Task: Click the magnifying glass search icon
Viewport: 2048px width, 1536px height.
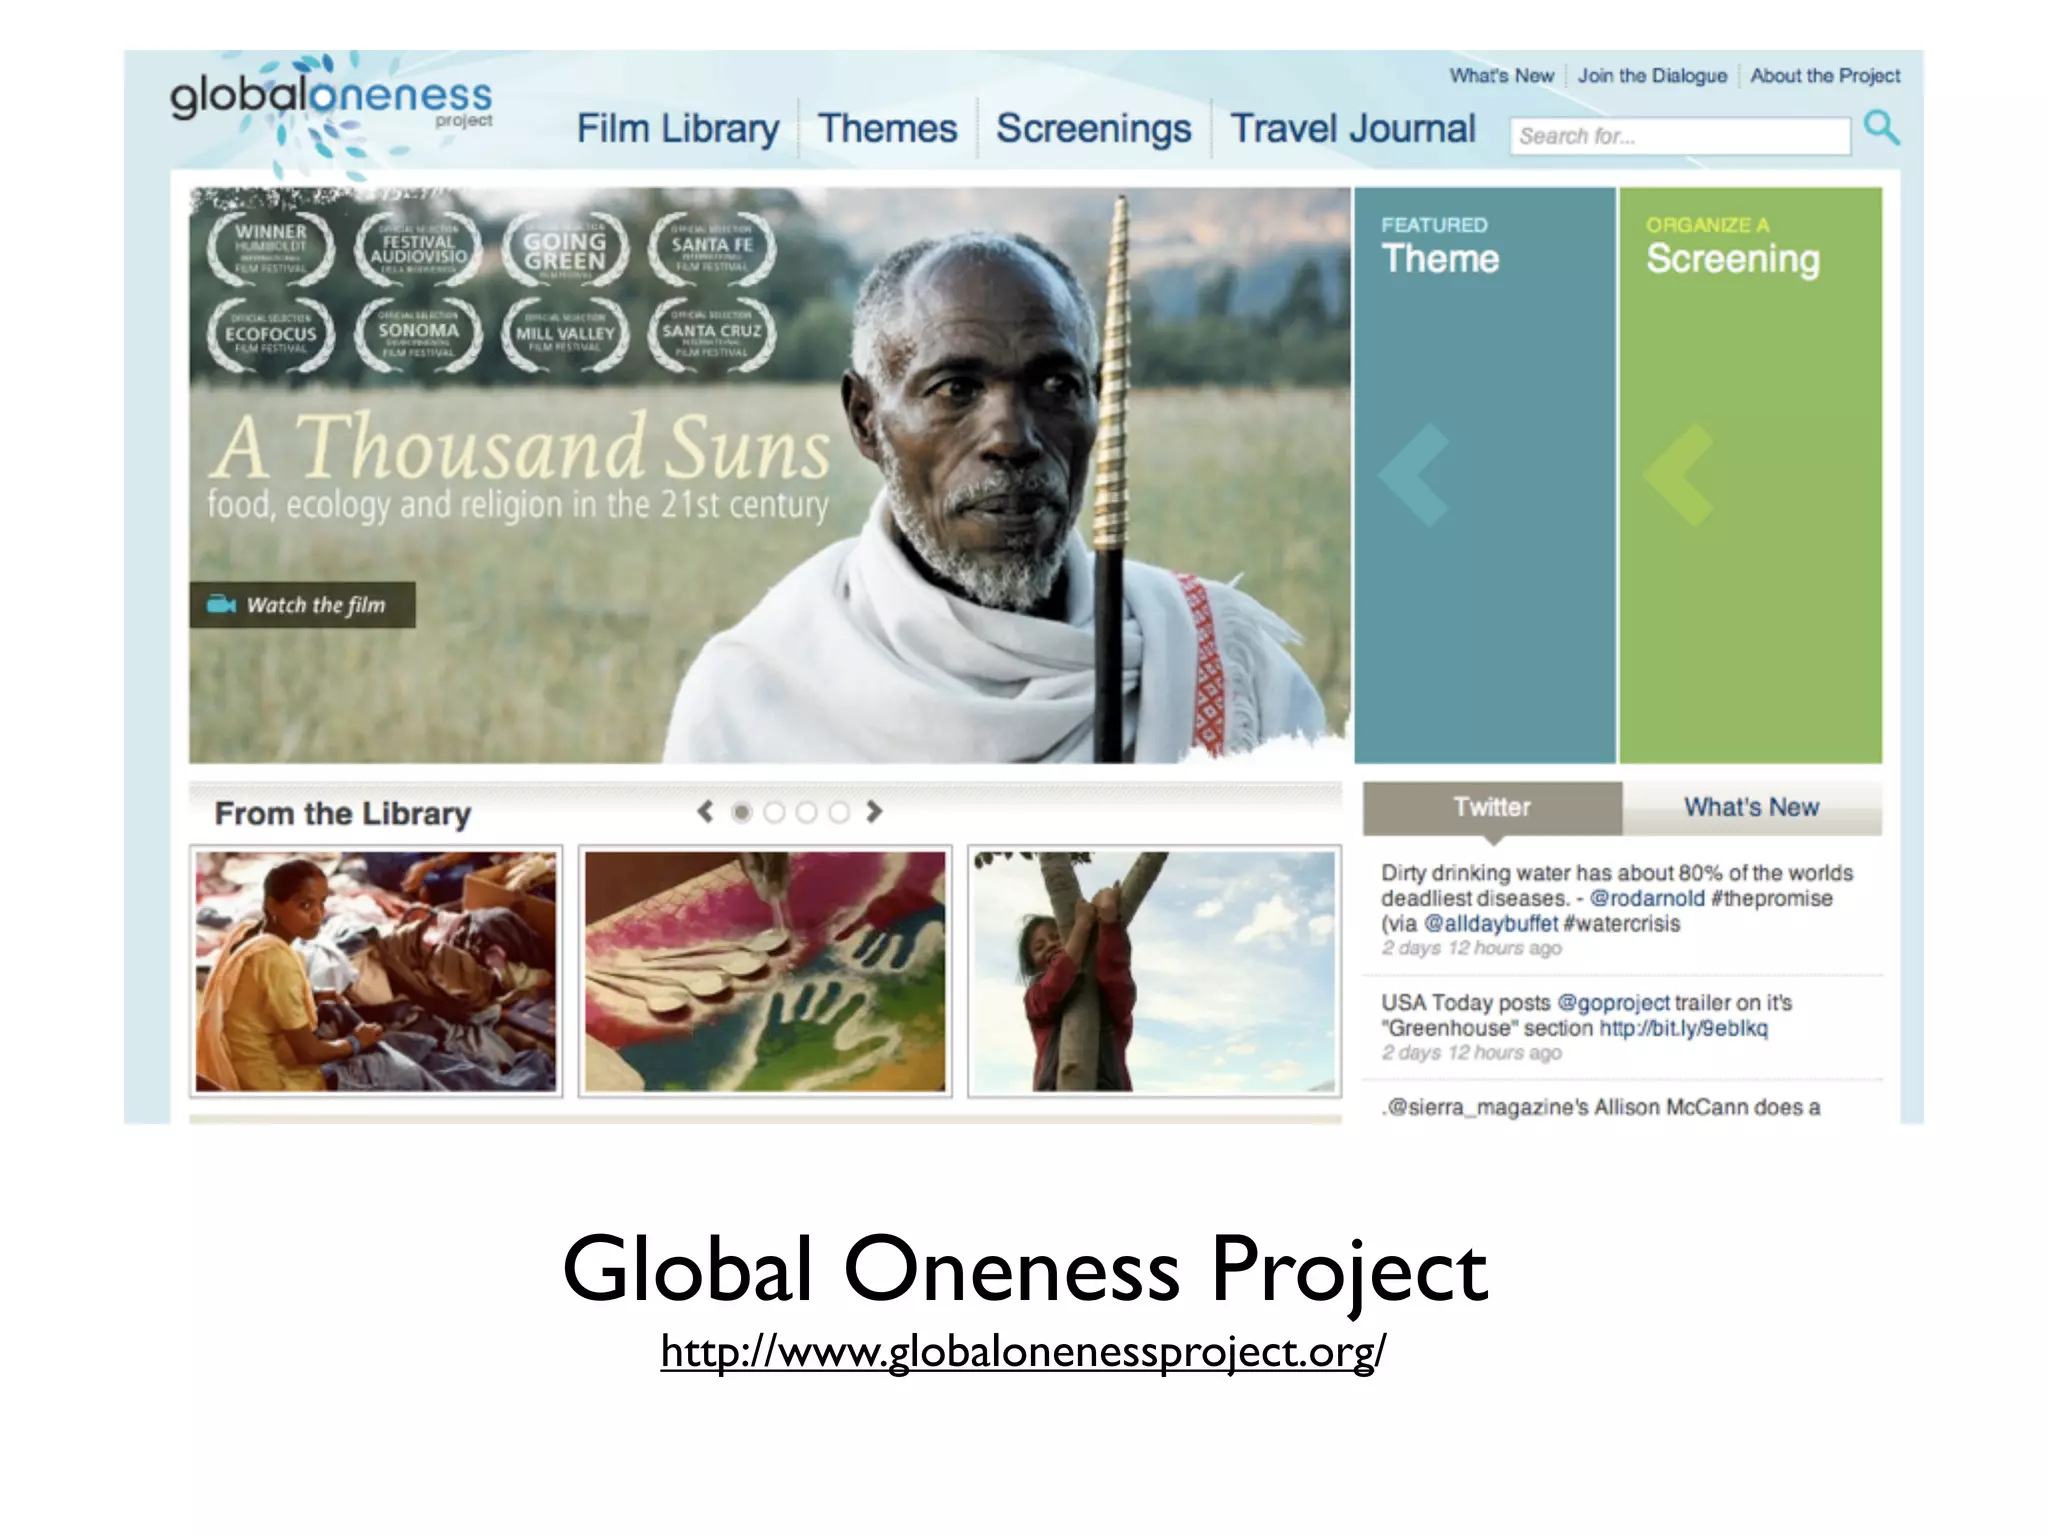Action: 1881,129
